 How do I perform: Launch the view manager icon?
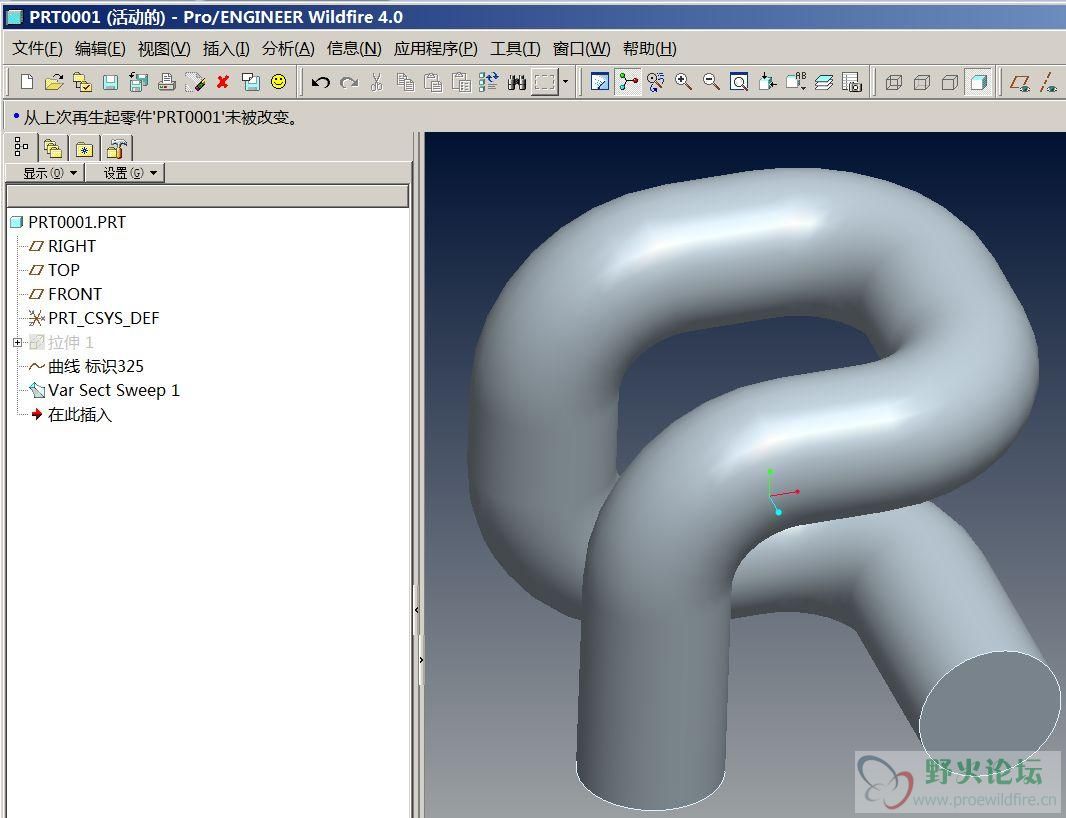[852, 82]
